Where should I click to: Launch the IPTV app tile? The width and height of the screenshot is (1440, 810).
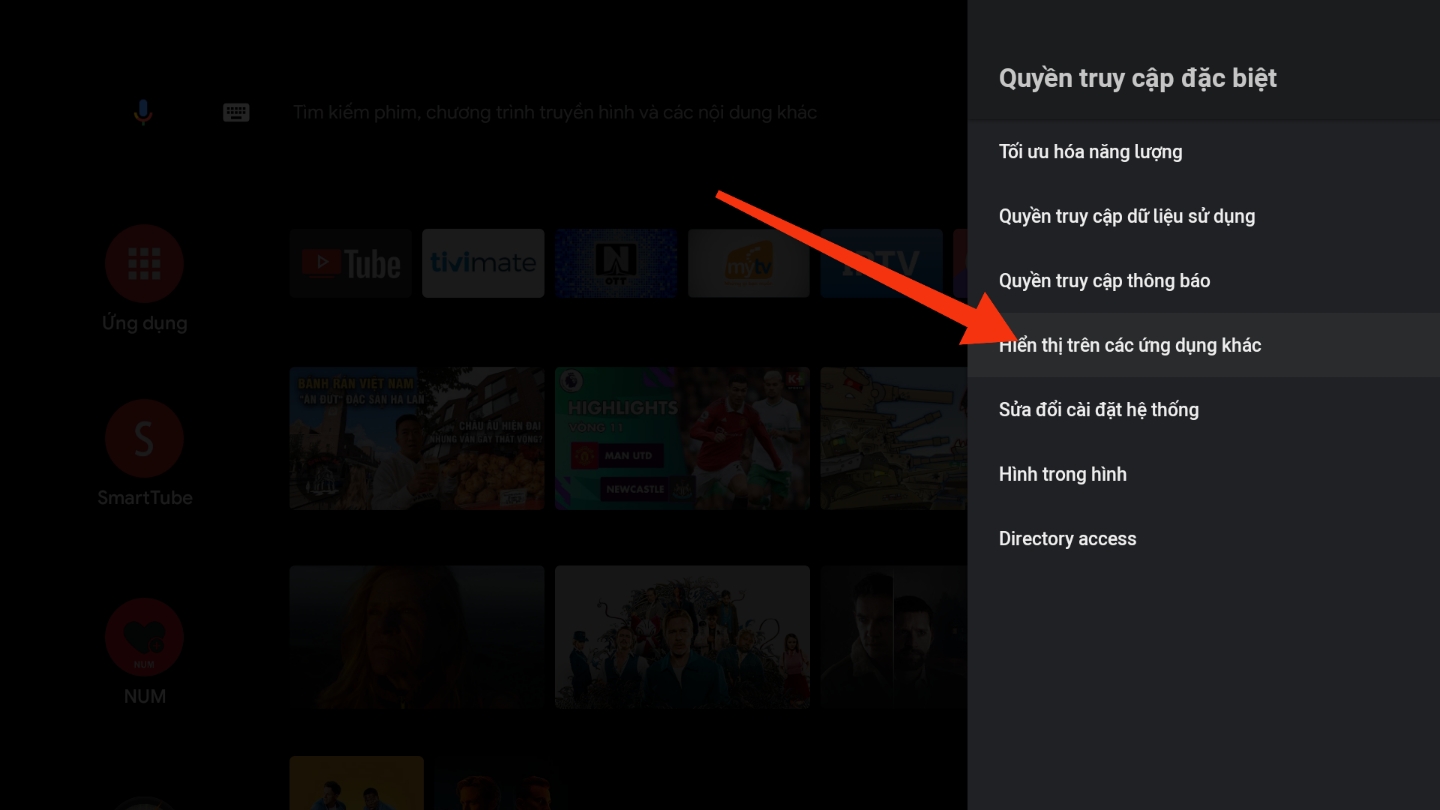(882, 263)
